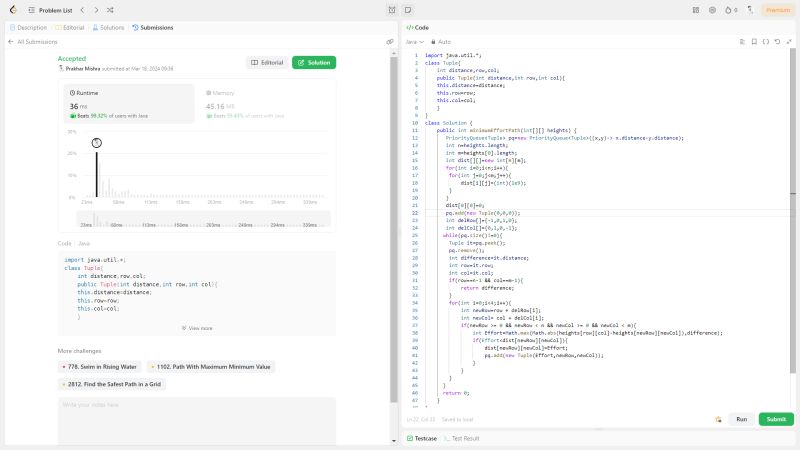Run the code

click(x=741, y=419)
